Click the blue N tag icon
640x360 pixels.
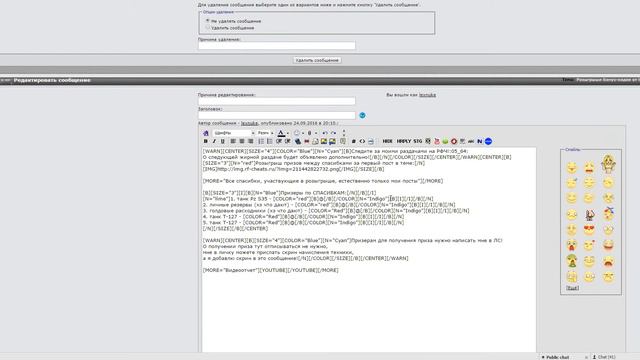pyautogui.click(x=480, y=141)
